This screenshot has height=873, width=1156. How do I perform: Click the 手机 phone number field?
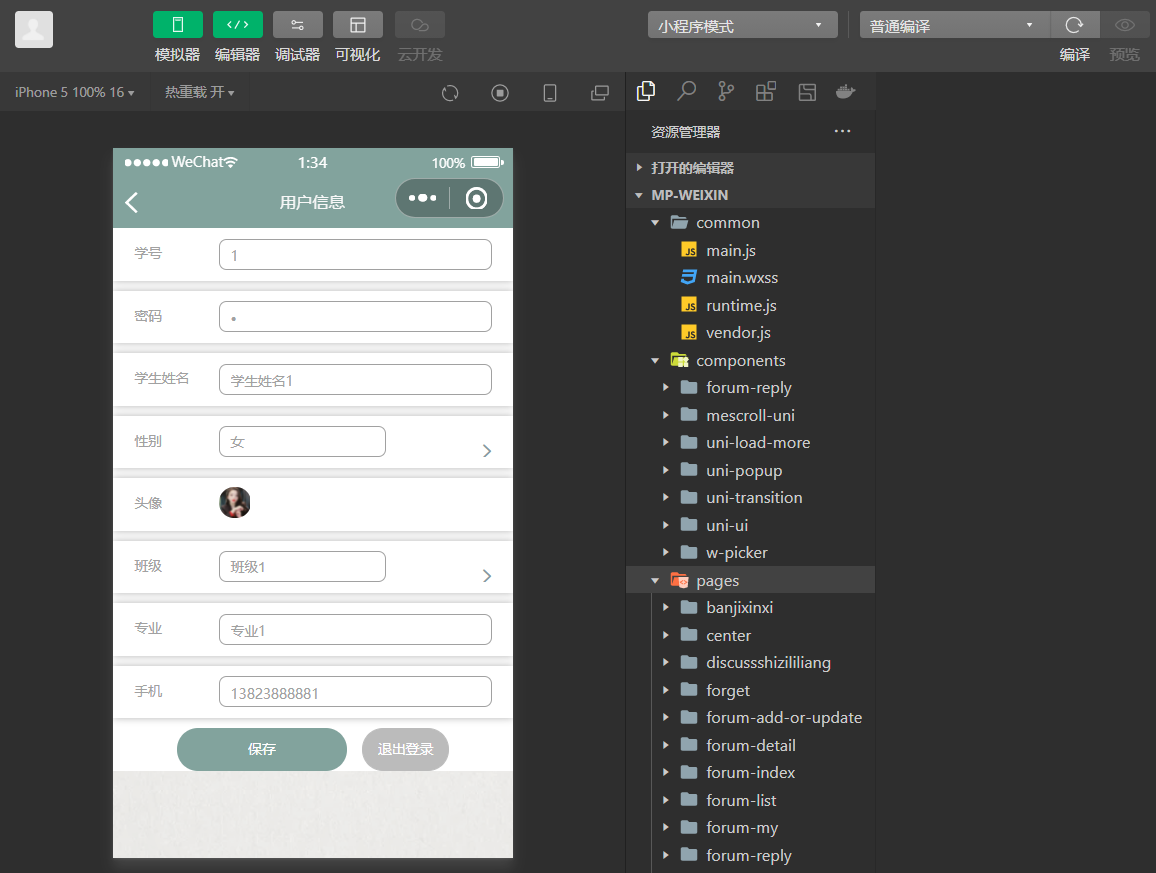(355, 692)
